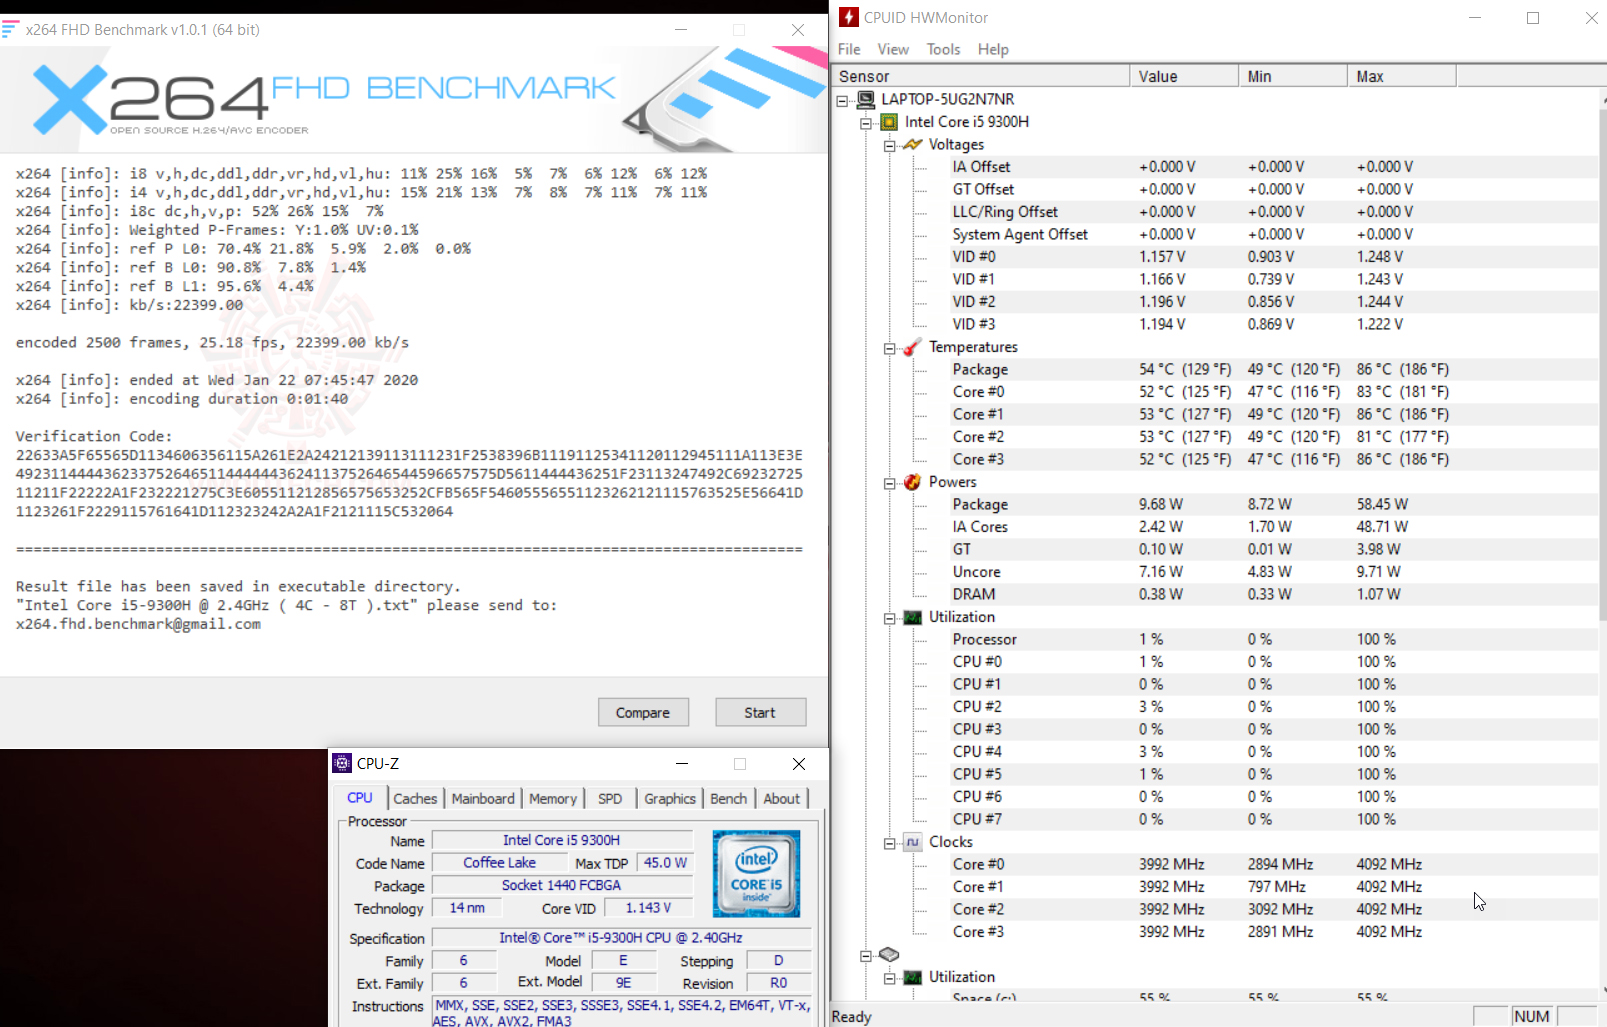Select the LAPTOP-5UG2N7NR computer icon
Screen dimensions: 1607x1027
866,99
